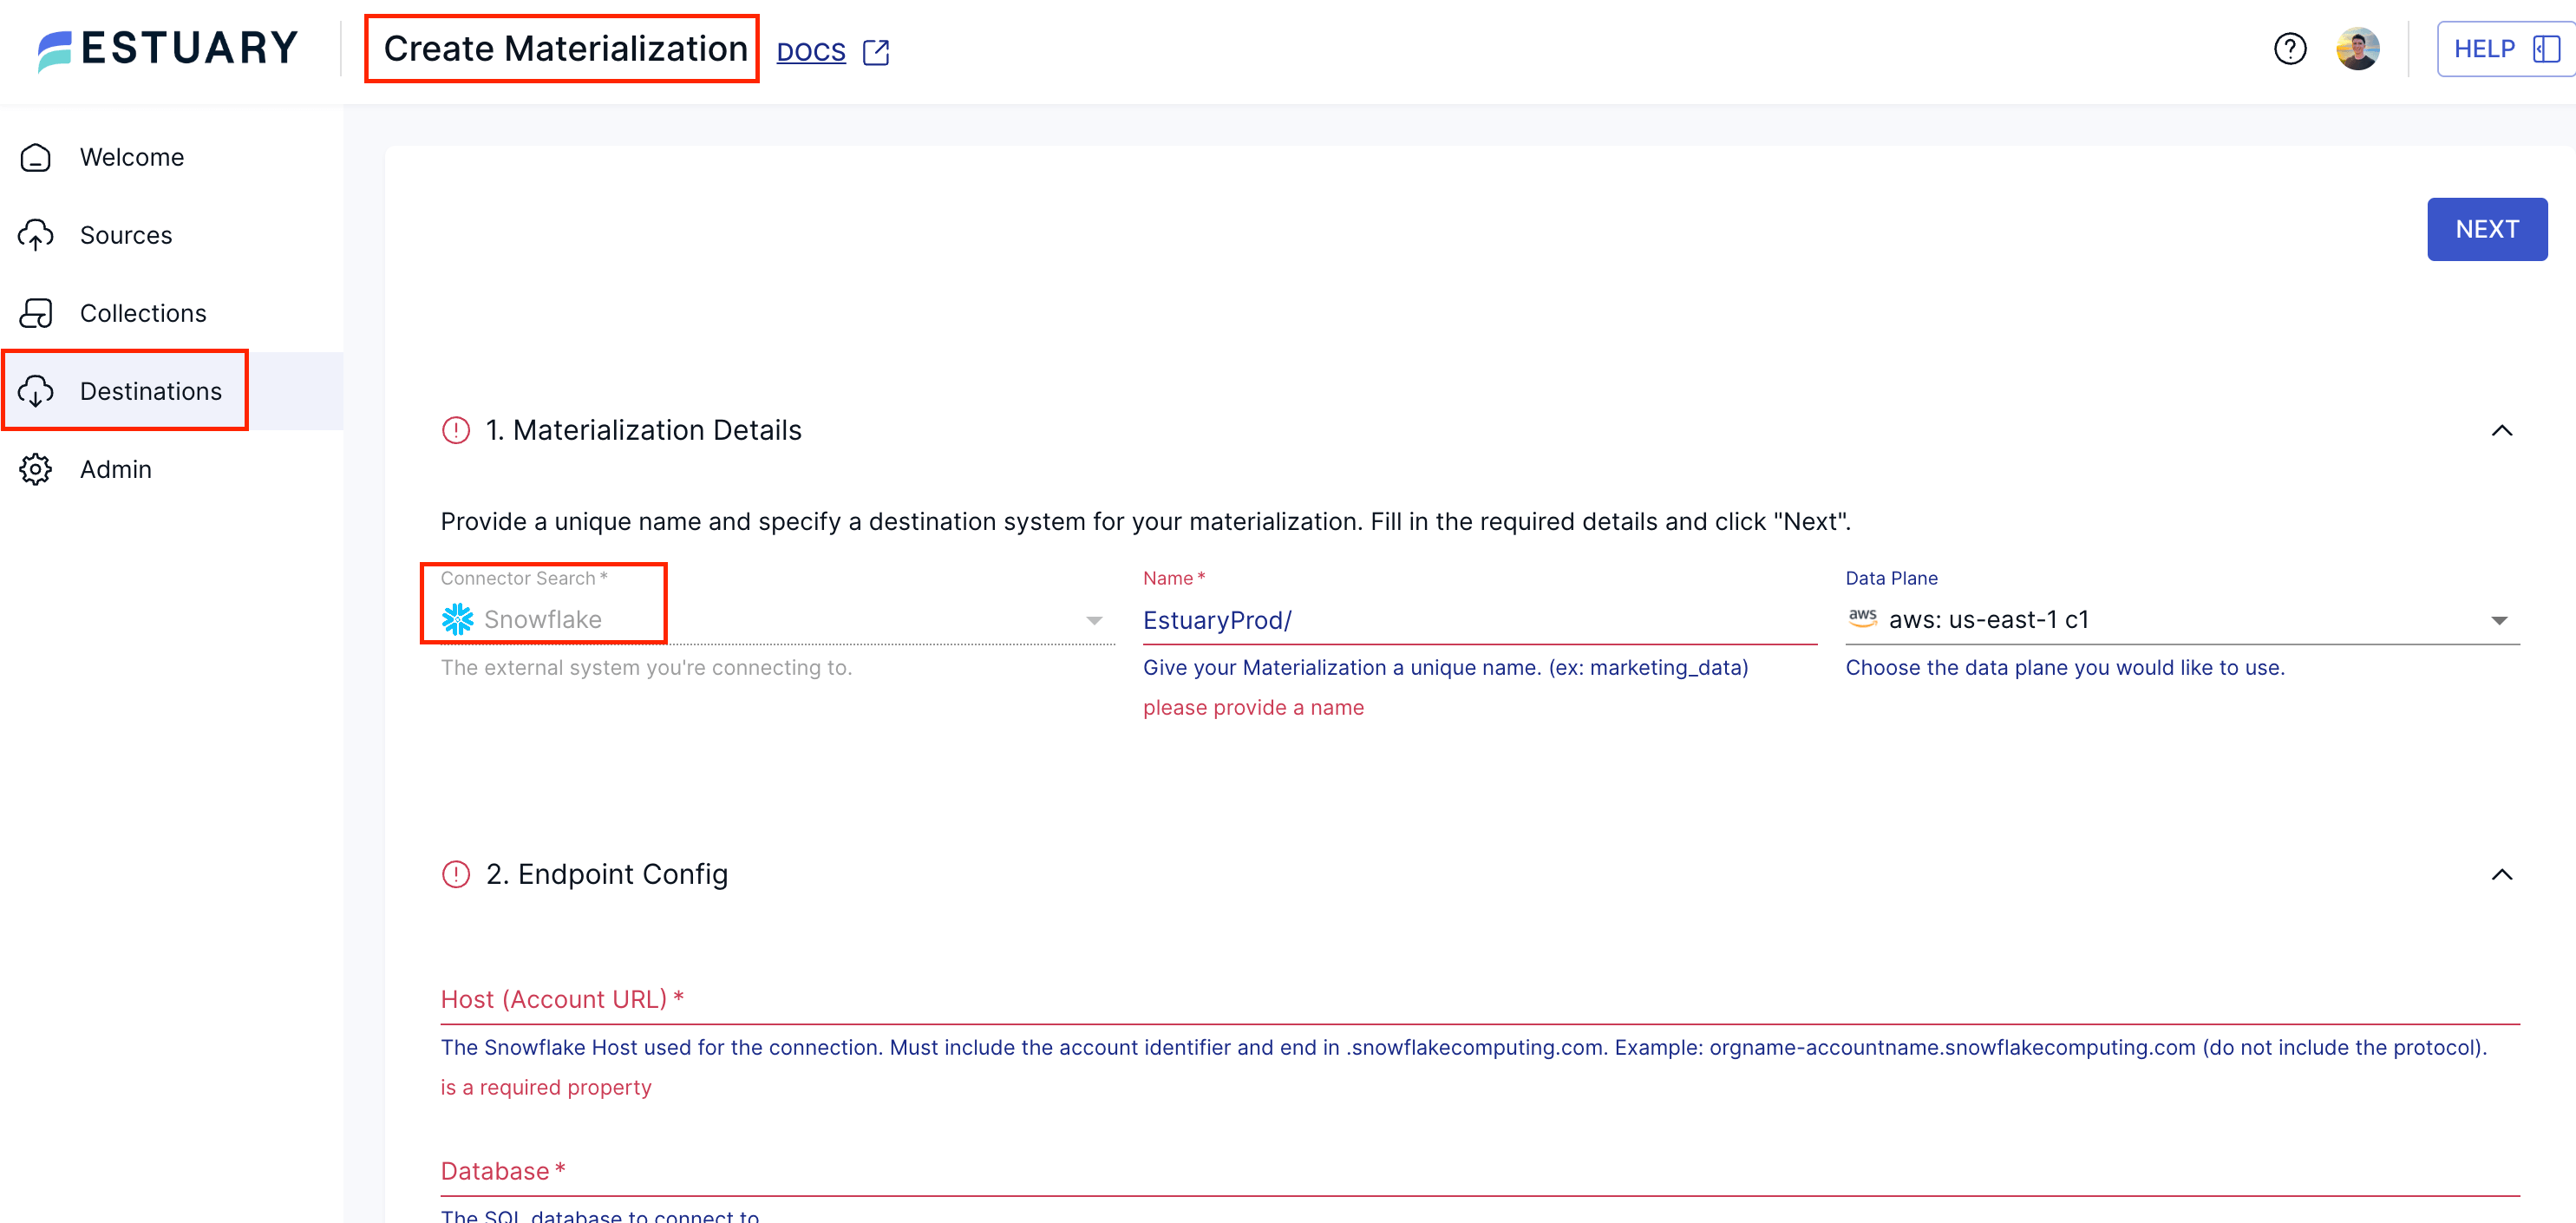Click the NEXT button
Image resolution: width=2576 pixels, height=1223 pixels.
[2487, 229]
